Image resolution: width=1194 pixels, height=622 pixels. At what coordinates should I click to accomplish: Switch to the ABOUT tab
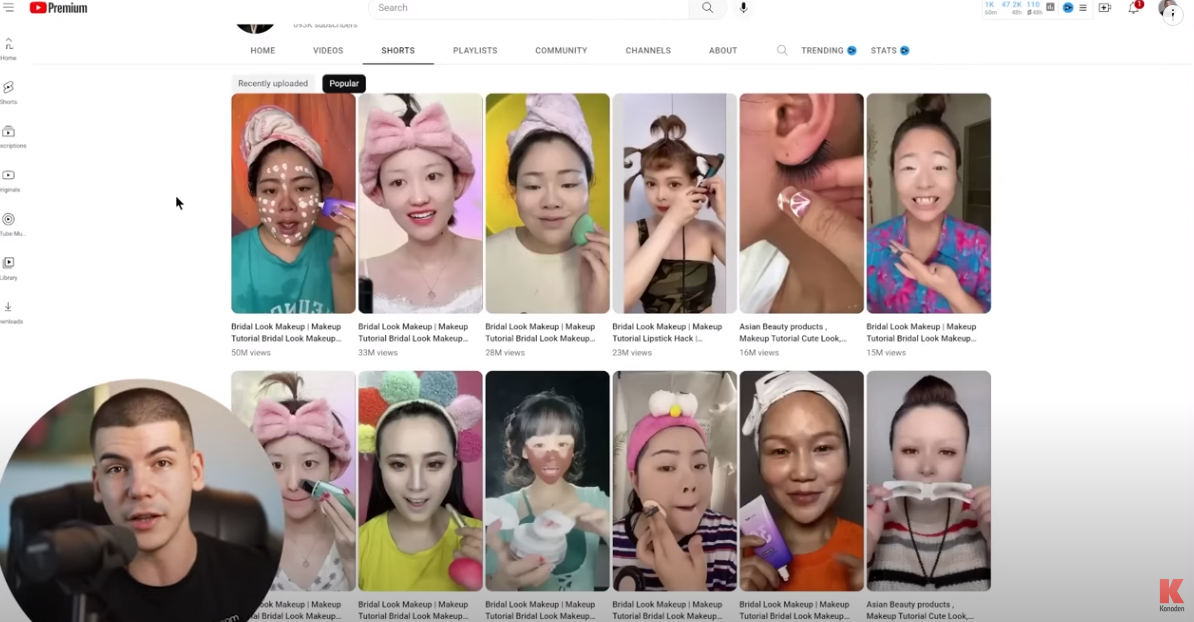pyautogui.click(x=723, y=50)
